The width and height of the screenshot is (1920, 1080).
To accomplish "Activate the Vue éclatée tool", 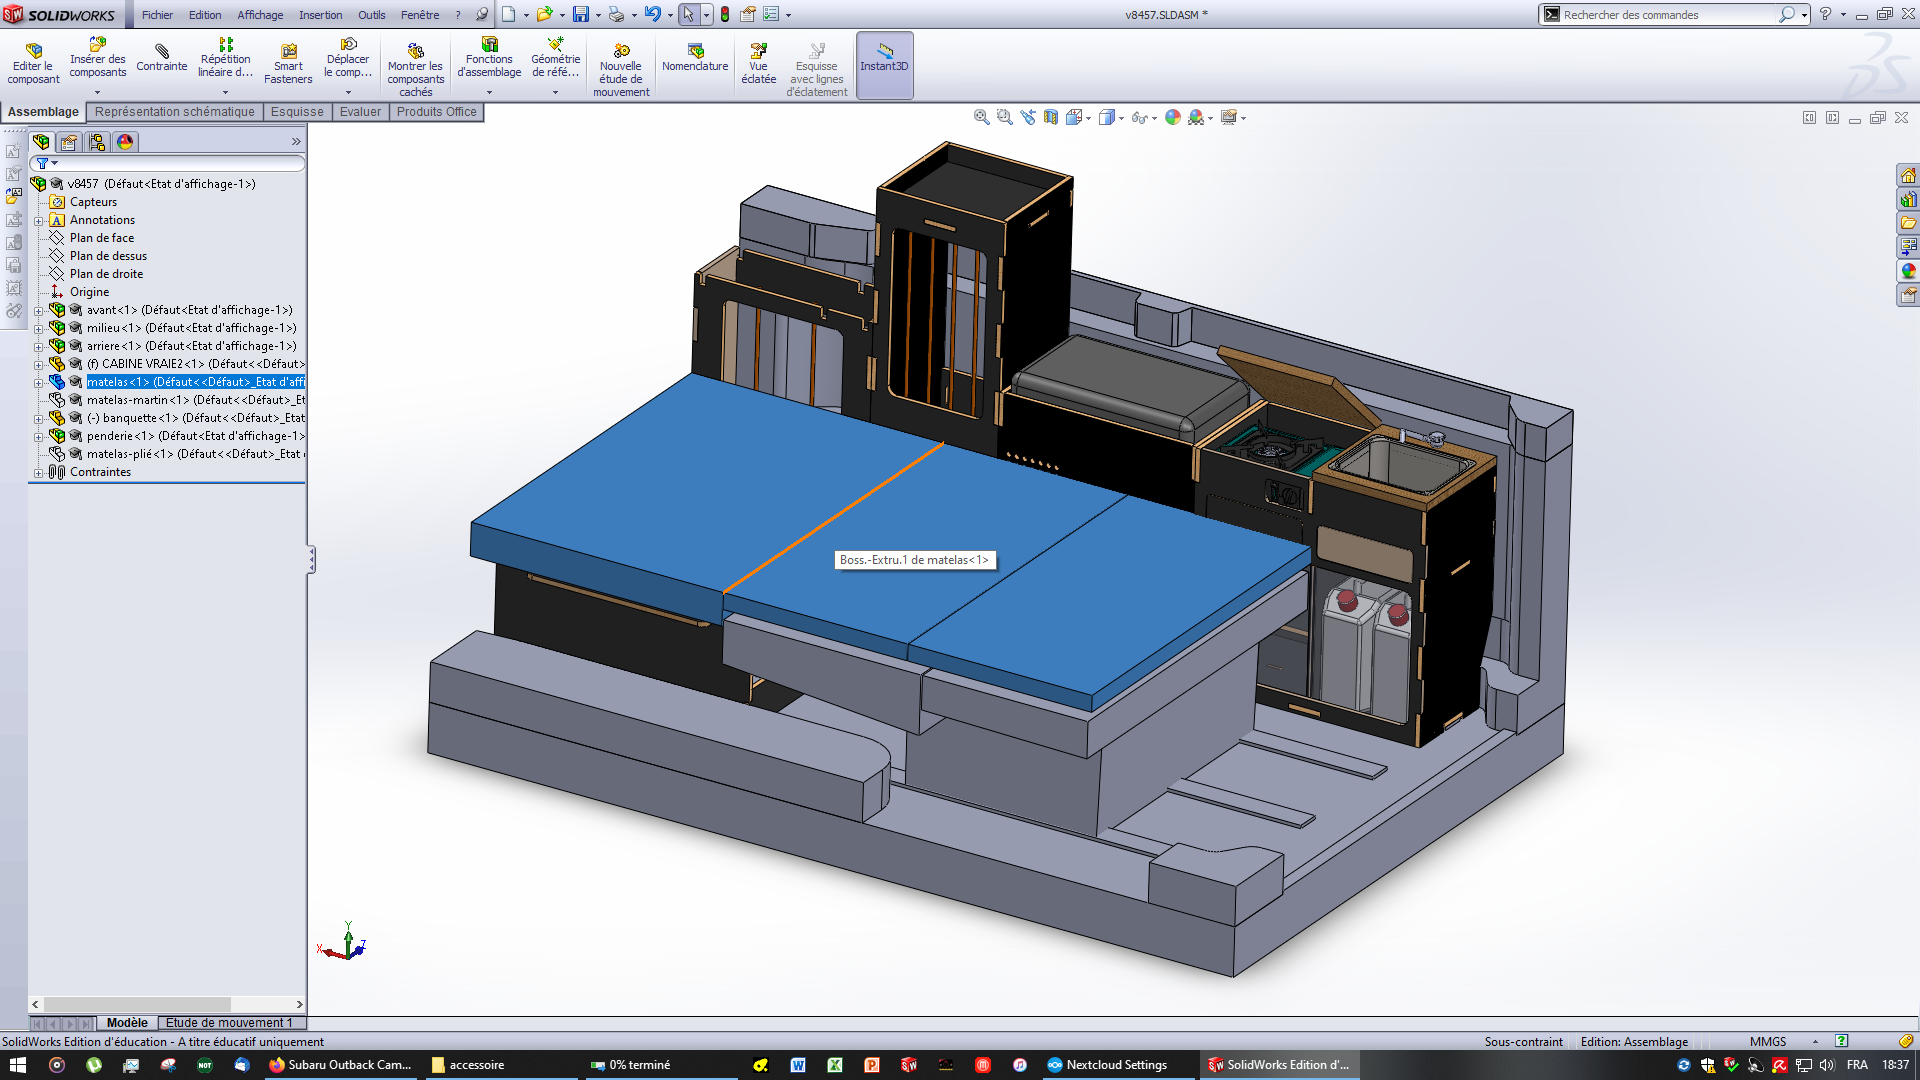I will (758, 51).
